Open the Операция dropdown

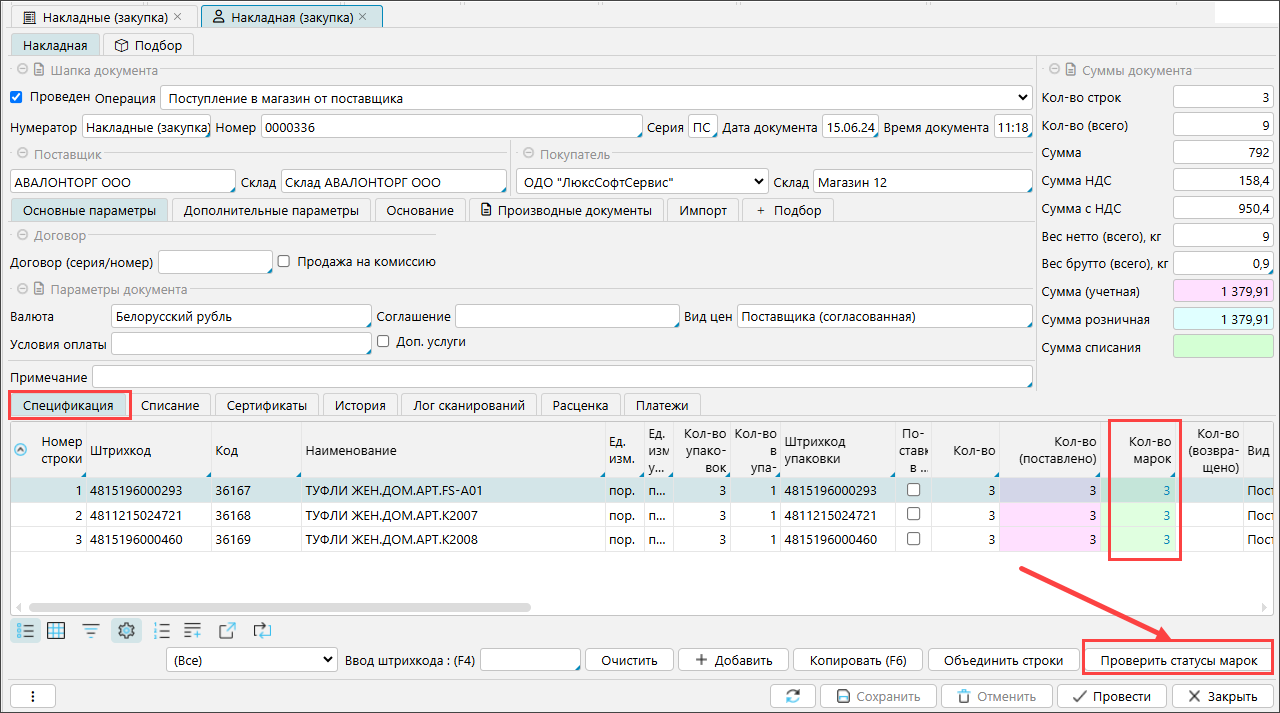pyautogui.click(x=596, y=98)
